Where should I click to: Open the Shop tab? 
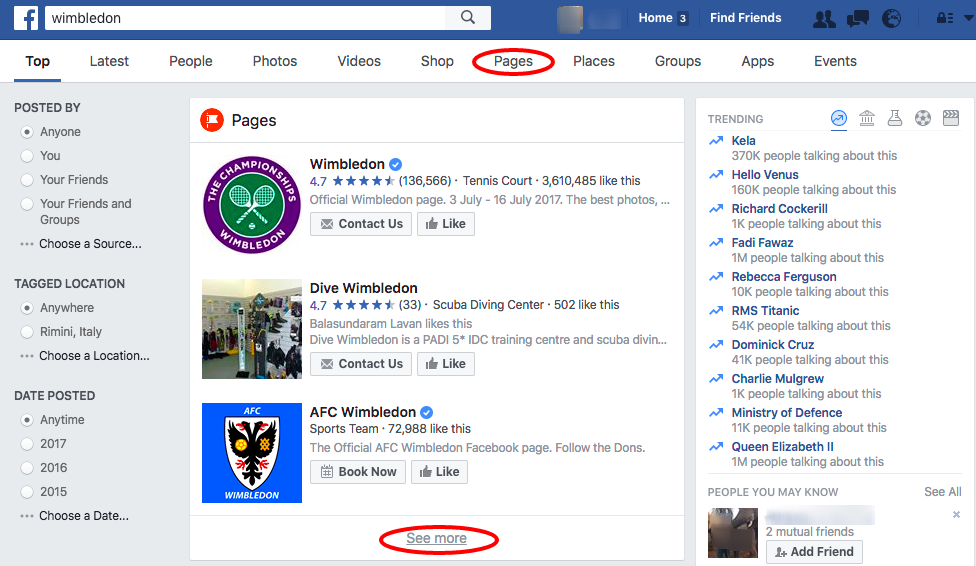pos(437,61)
